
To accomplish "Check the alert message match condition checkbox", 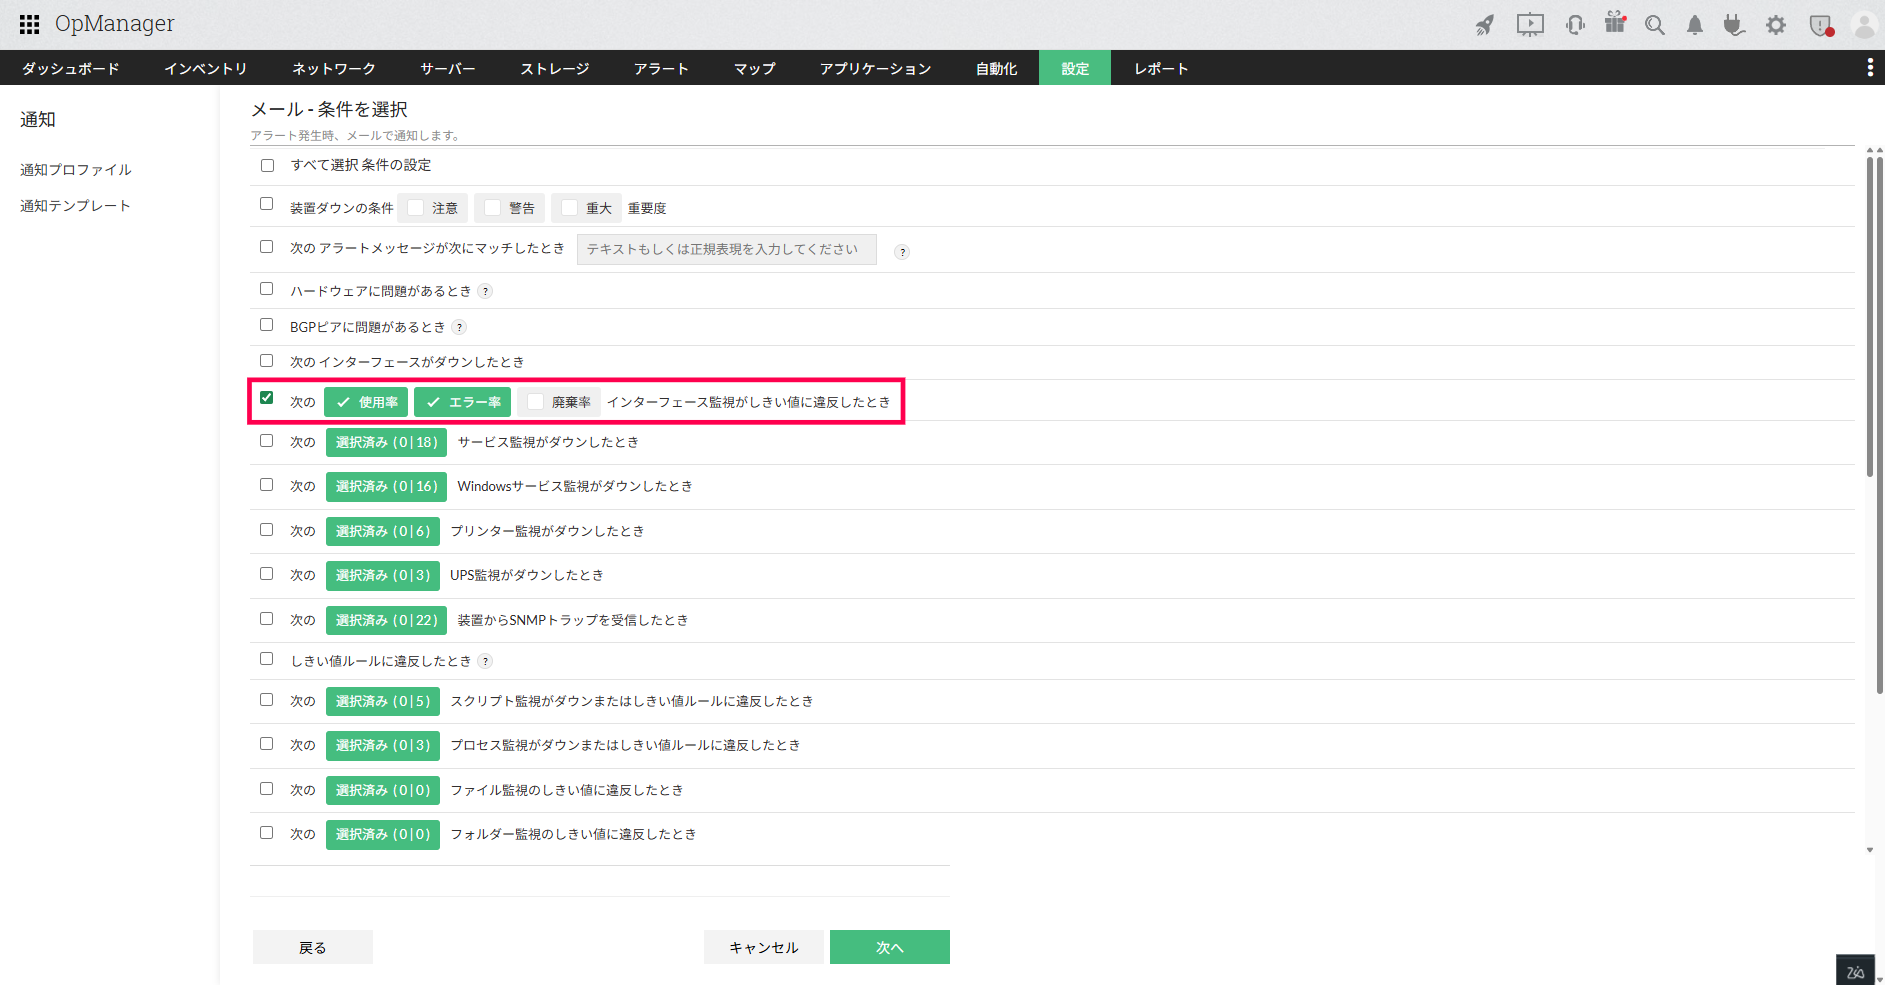I will [x=267, y=247].
